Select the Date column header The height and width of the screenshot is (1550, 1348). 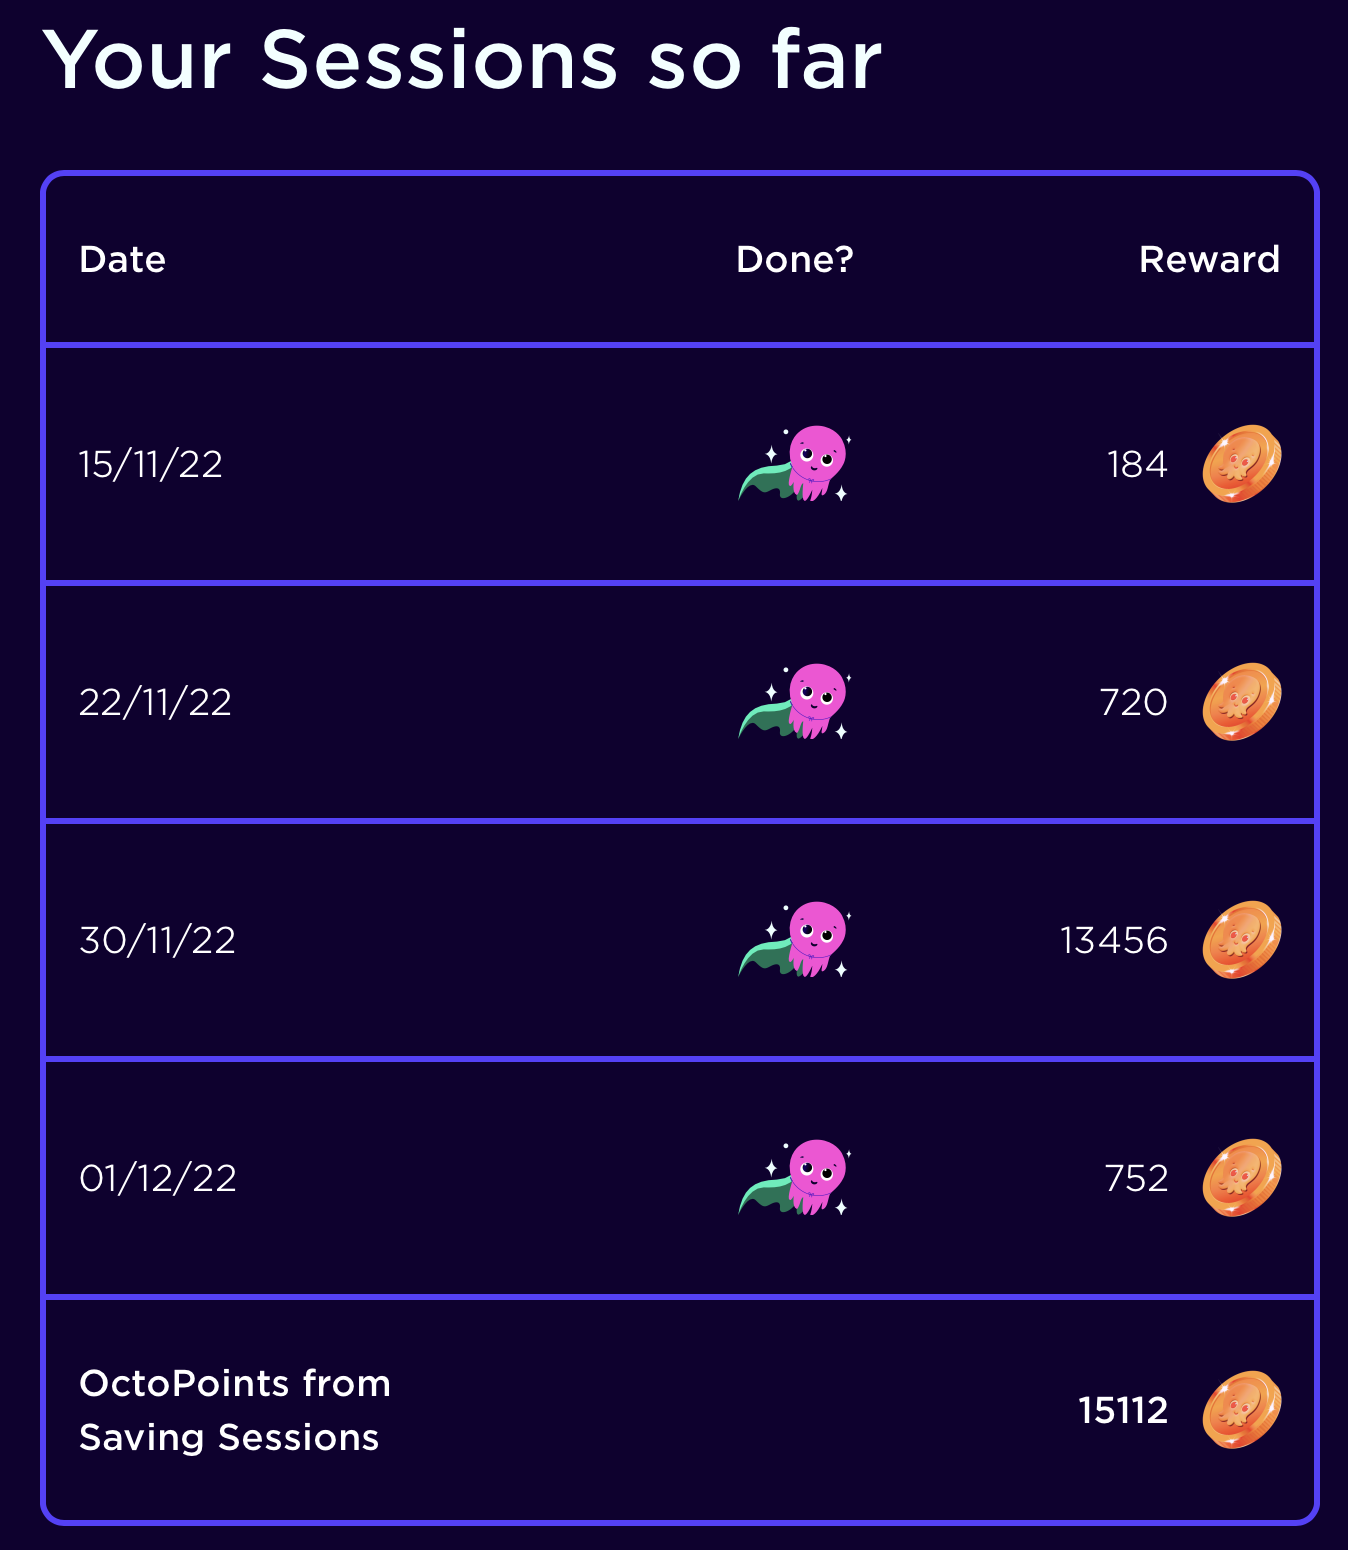122,260
